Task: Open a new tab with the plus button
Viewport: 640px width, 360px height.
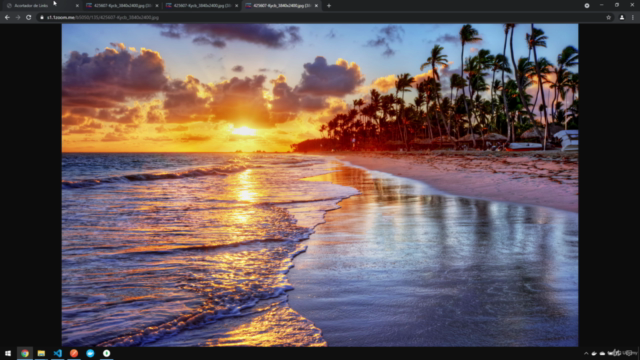Action: tap(329, 6)
